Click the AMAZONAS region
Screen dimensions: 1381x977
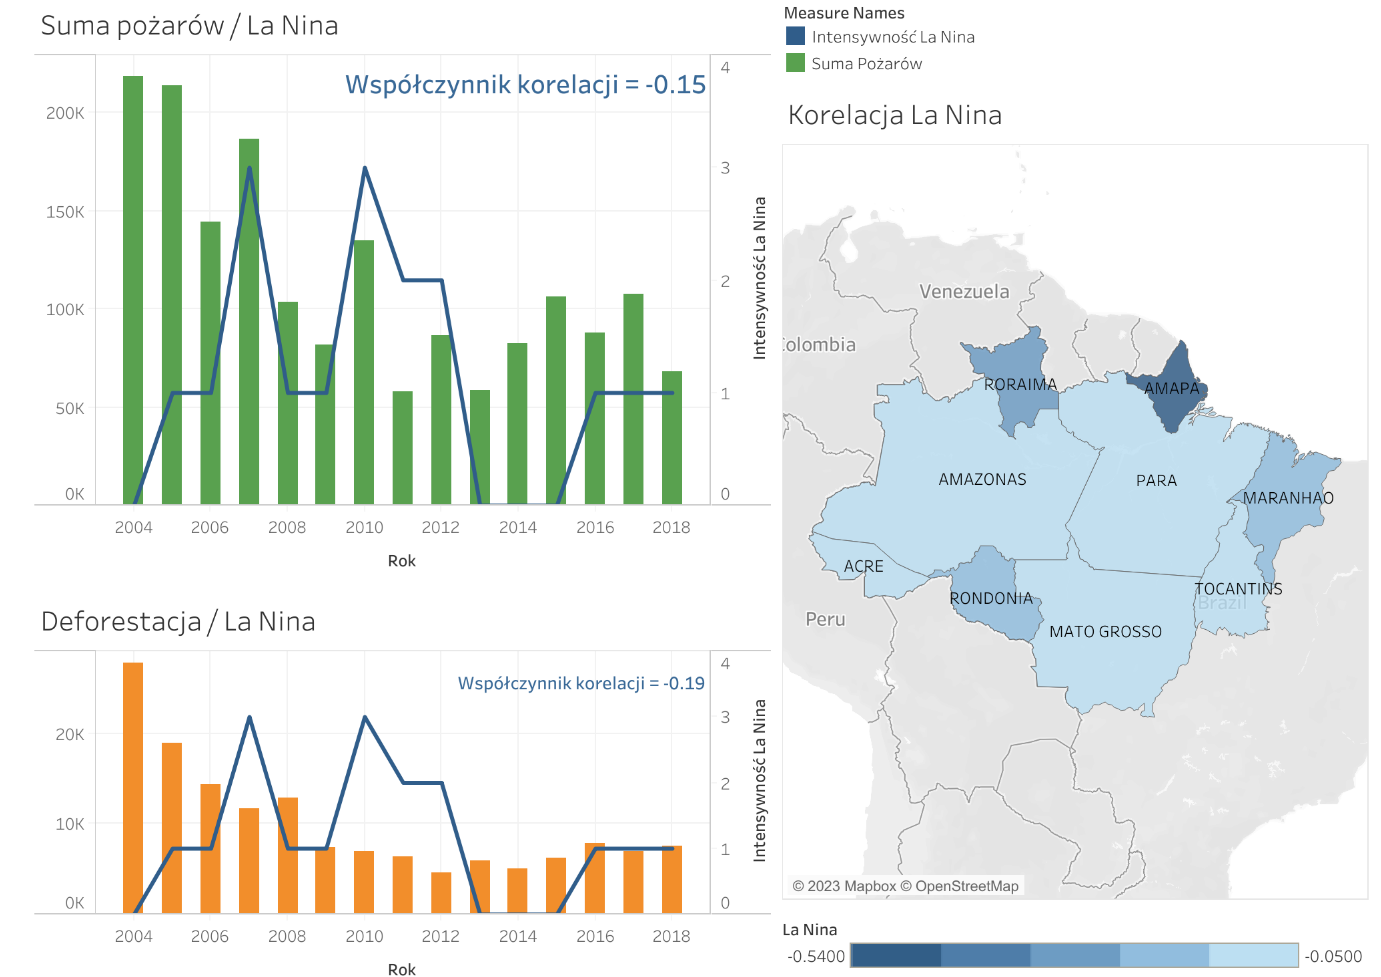click(x=982, y=480)
